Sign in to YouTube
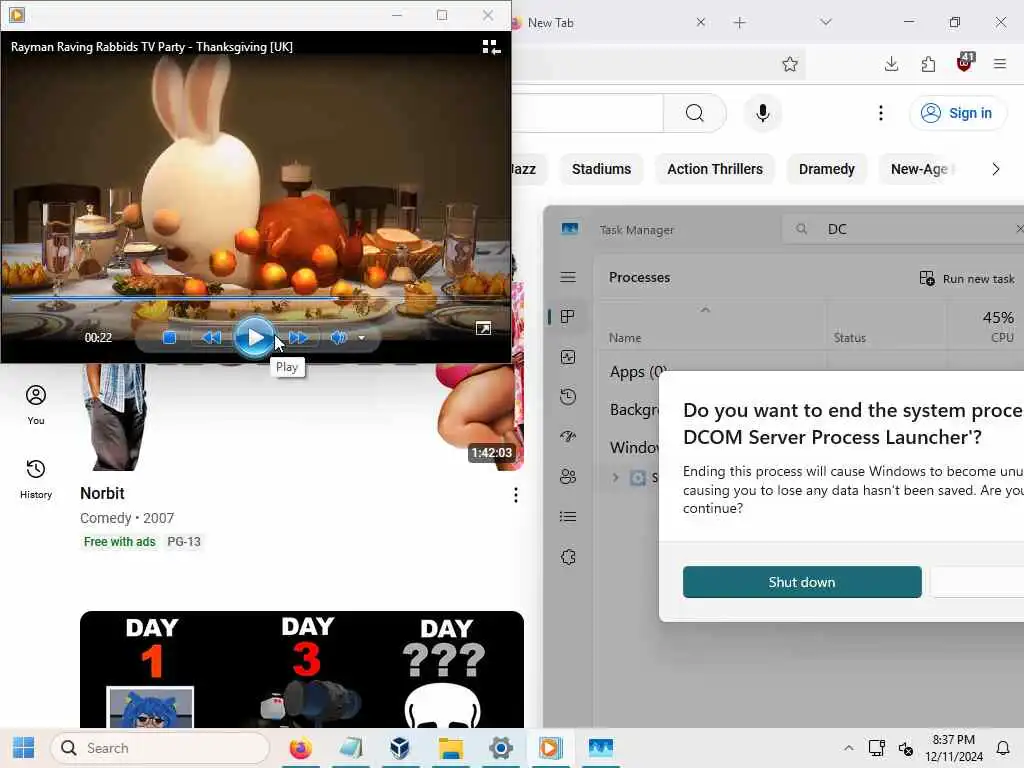This screenshot has height=768, width=1024. click(x=957, y=113)
